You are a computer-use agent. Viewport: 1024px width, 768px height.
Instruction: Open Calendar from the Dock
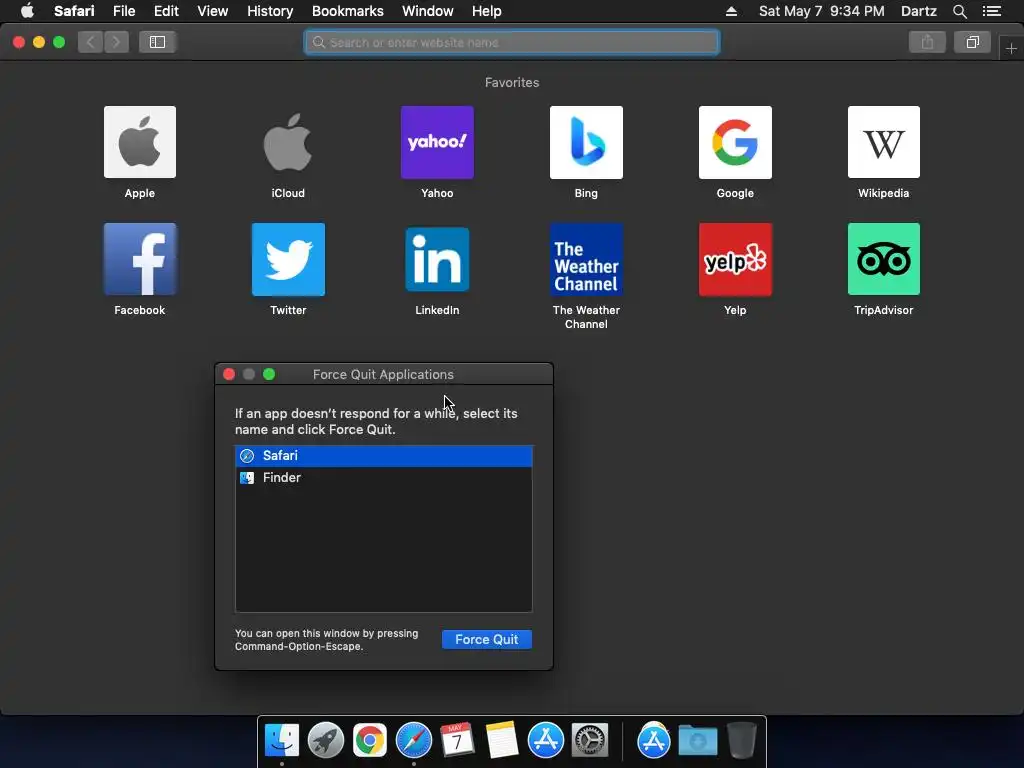(457, 741)
